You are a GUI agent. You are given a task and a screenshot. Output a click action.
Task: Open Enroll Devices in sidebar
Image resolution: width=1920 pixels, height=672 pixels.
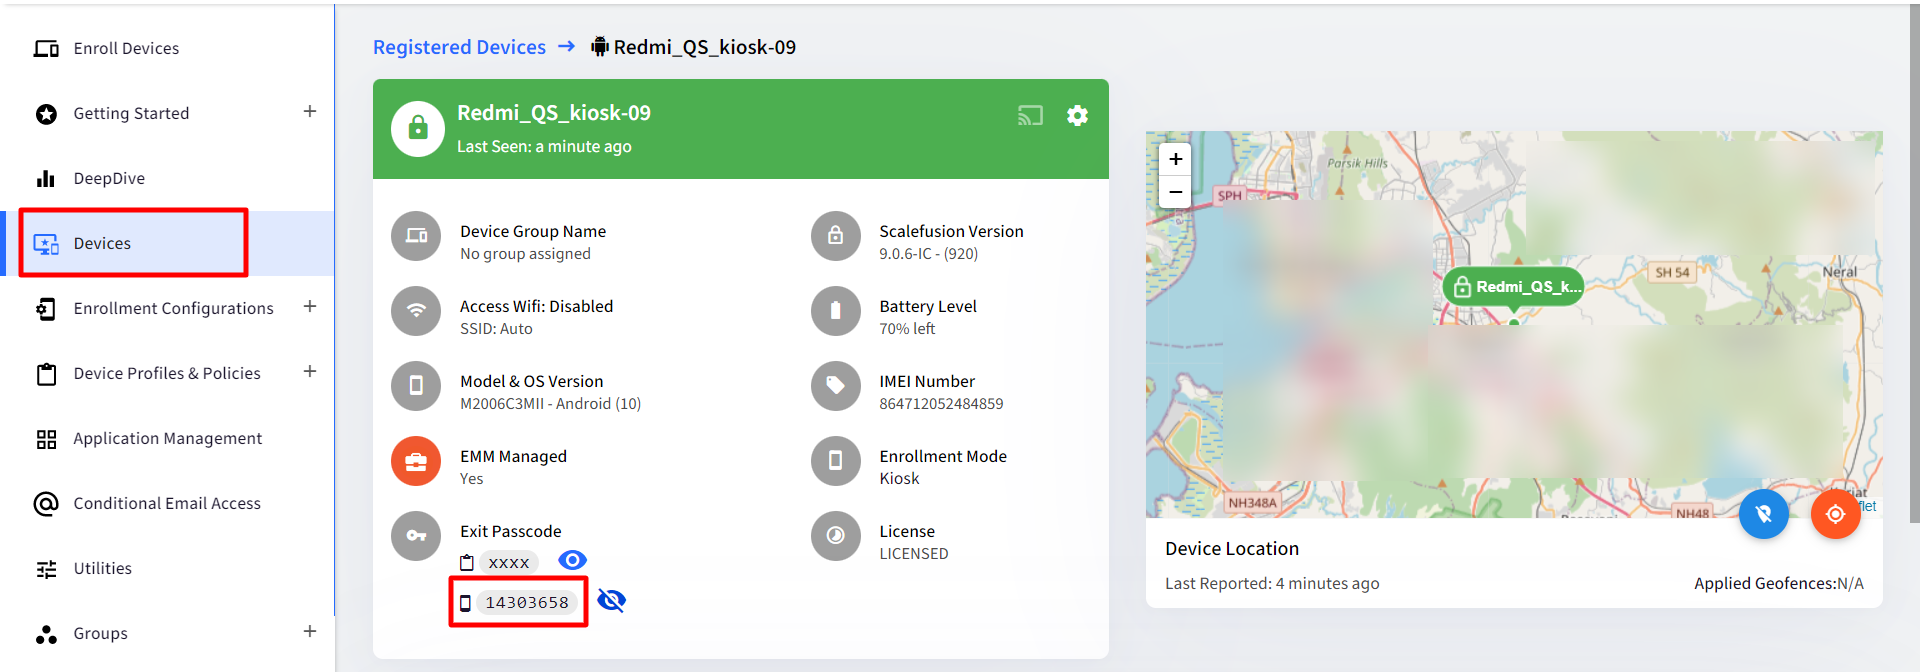(126, 48)
